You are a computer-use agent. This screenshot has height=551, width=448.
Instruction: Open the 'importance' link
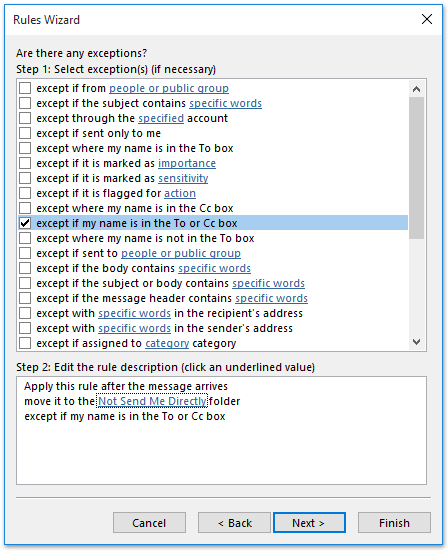[187, 163]
